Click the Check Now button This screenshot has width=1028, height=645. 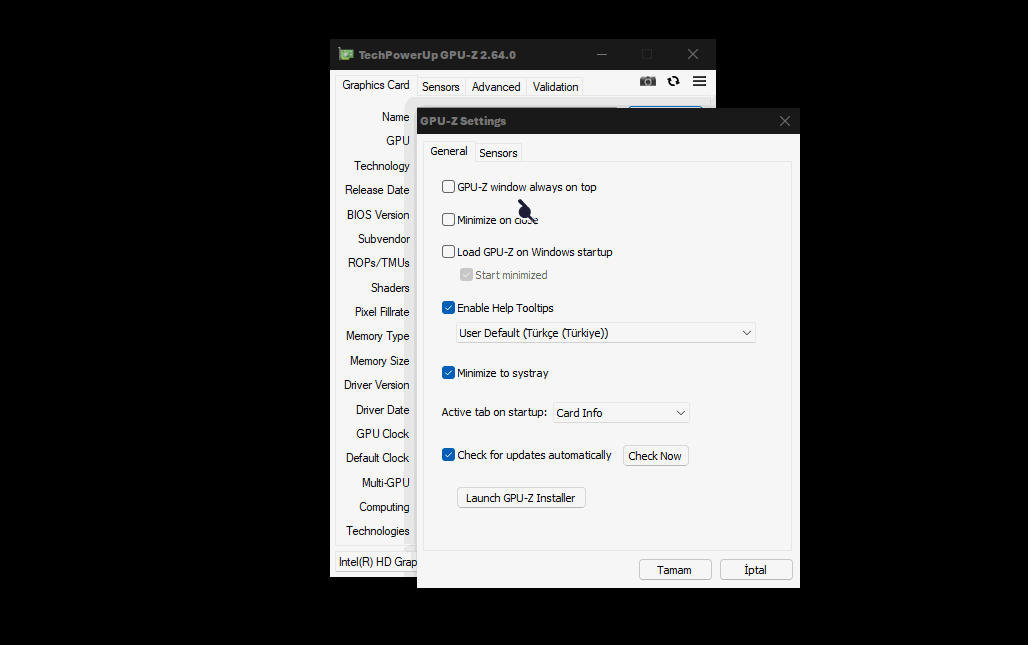tap(655, 456)
